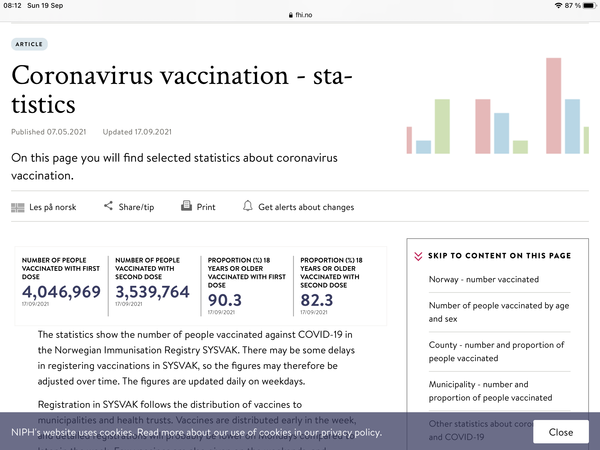The image size is (600, 450).
Task: Jump to Number of people vaccinated by age and sex
Action: 499,312
